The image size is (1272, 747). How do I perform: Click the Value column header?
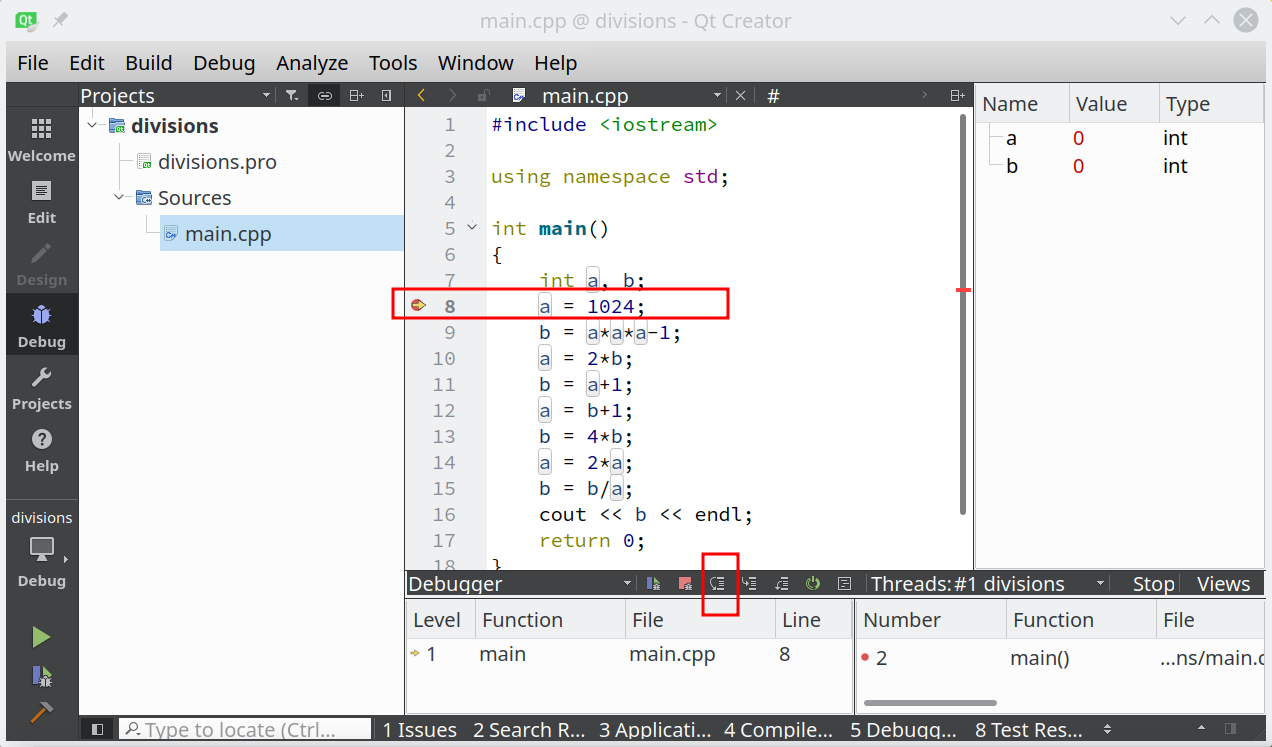pyautogui.click(x=1112, y=104)
